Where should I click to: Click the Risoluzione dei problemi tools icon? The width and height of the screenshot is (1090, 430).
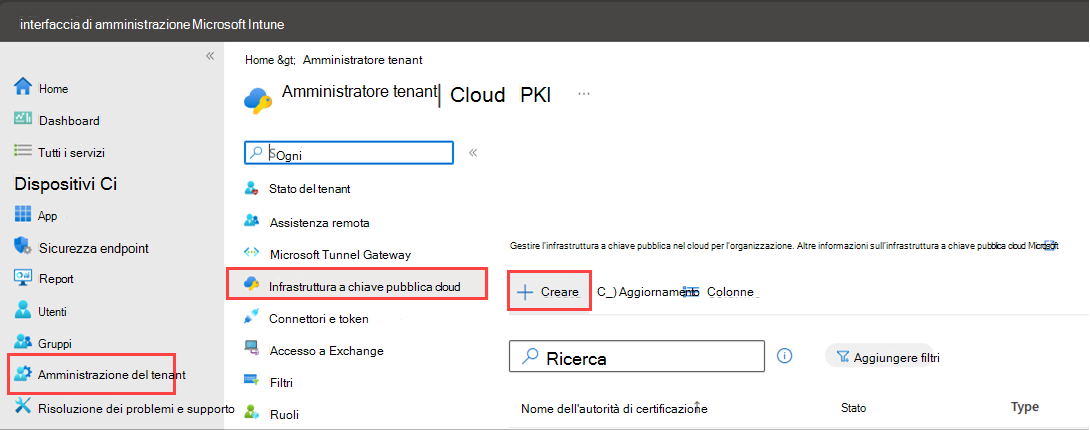pyautogui.click(x=24, y=406)
